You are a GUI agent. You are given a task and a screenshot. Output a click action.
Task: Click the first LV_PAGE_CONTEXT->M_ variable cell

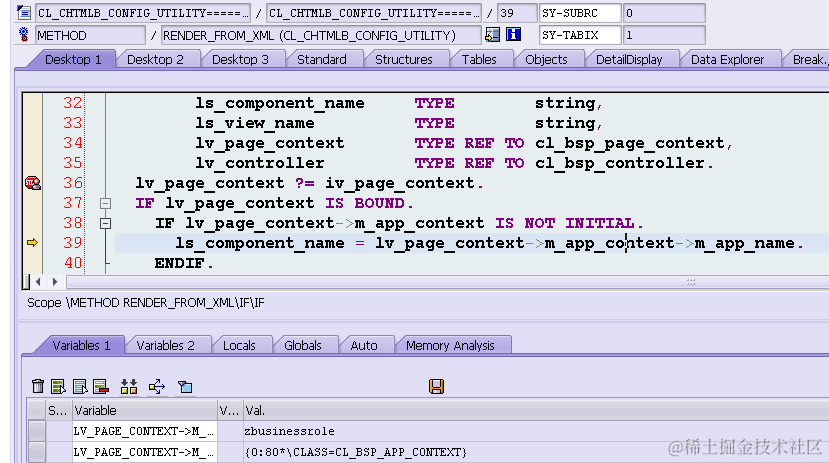coord(144,431)
